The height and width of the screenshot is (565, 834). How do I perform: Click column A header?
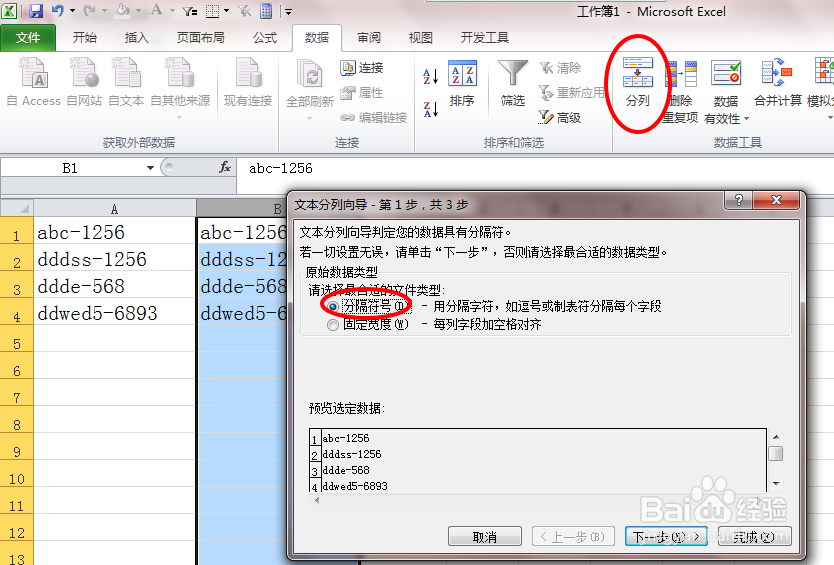[x=114, y=209]
